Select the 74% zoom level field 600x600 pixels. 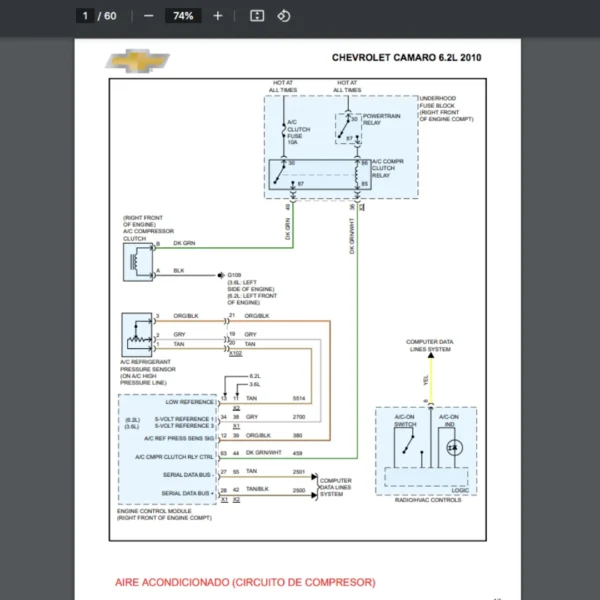[x=183, y=16]
